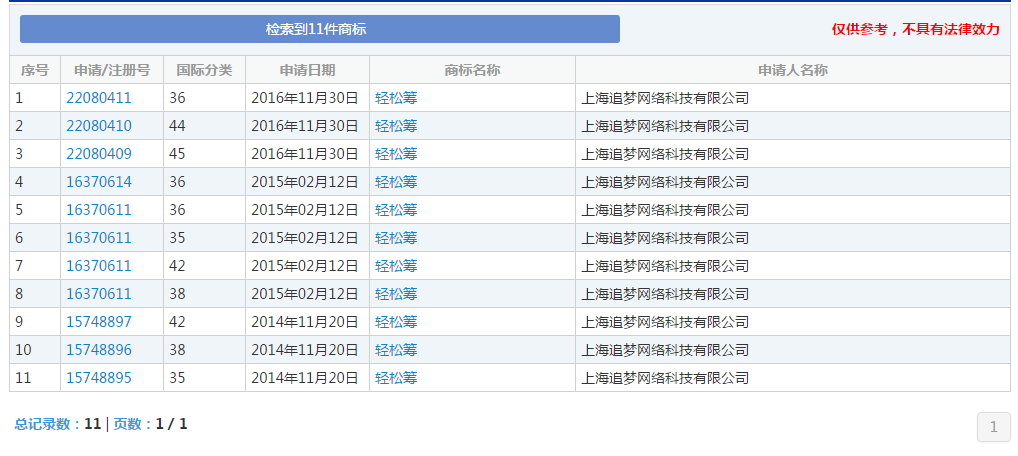This screenshot has height=456, width=1018.
Task: Open registration number 22080410 link
Action: pos(98,126)
